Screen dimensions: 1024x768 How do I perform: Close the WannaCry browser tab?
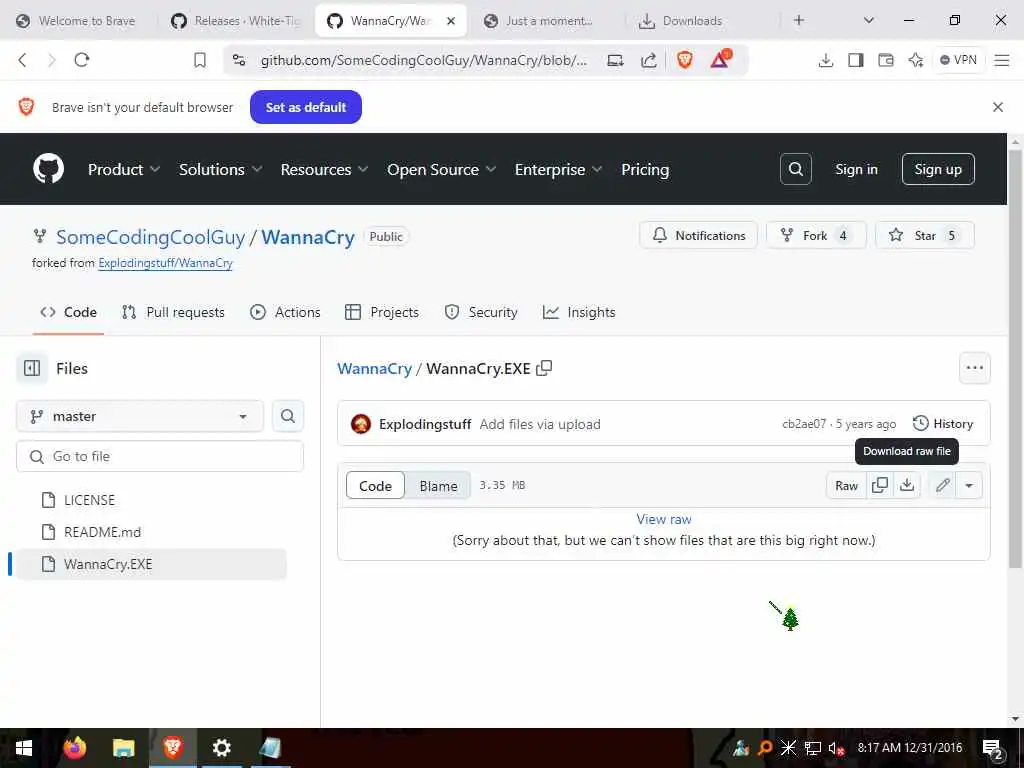451,21
